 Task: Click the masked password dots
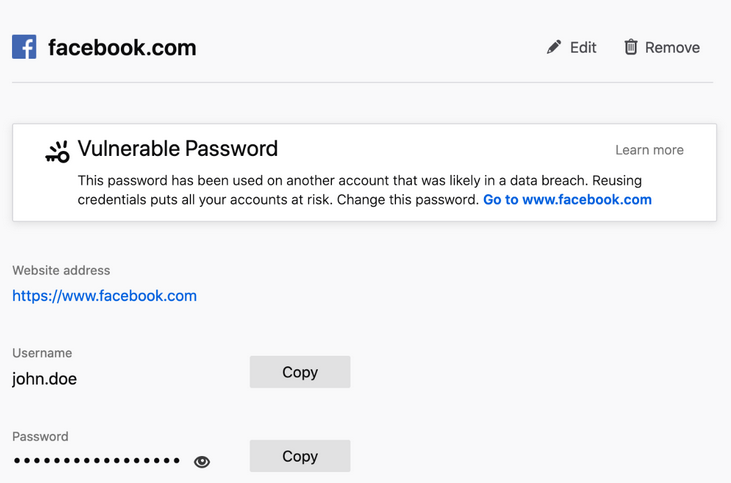(96, 461)
